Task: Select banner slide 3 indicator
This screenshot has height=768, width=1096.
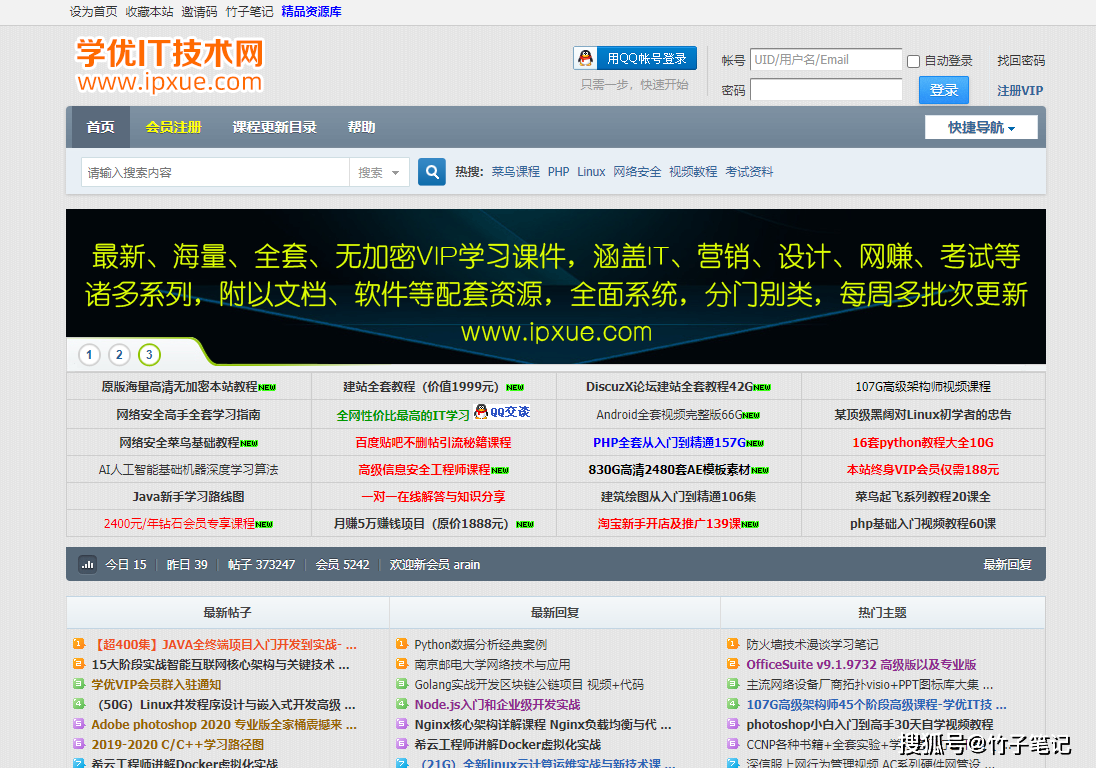Action: [149, 354]
